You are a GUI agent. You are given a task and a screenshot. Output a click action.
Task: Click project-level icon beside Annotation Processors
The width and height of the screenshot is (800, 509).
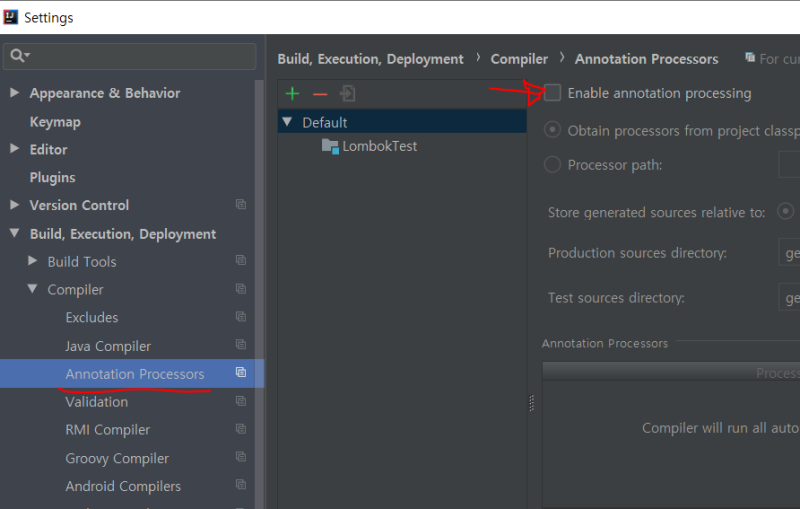241,373
